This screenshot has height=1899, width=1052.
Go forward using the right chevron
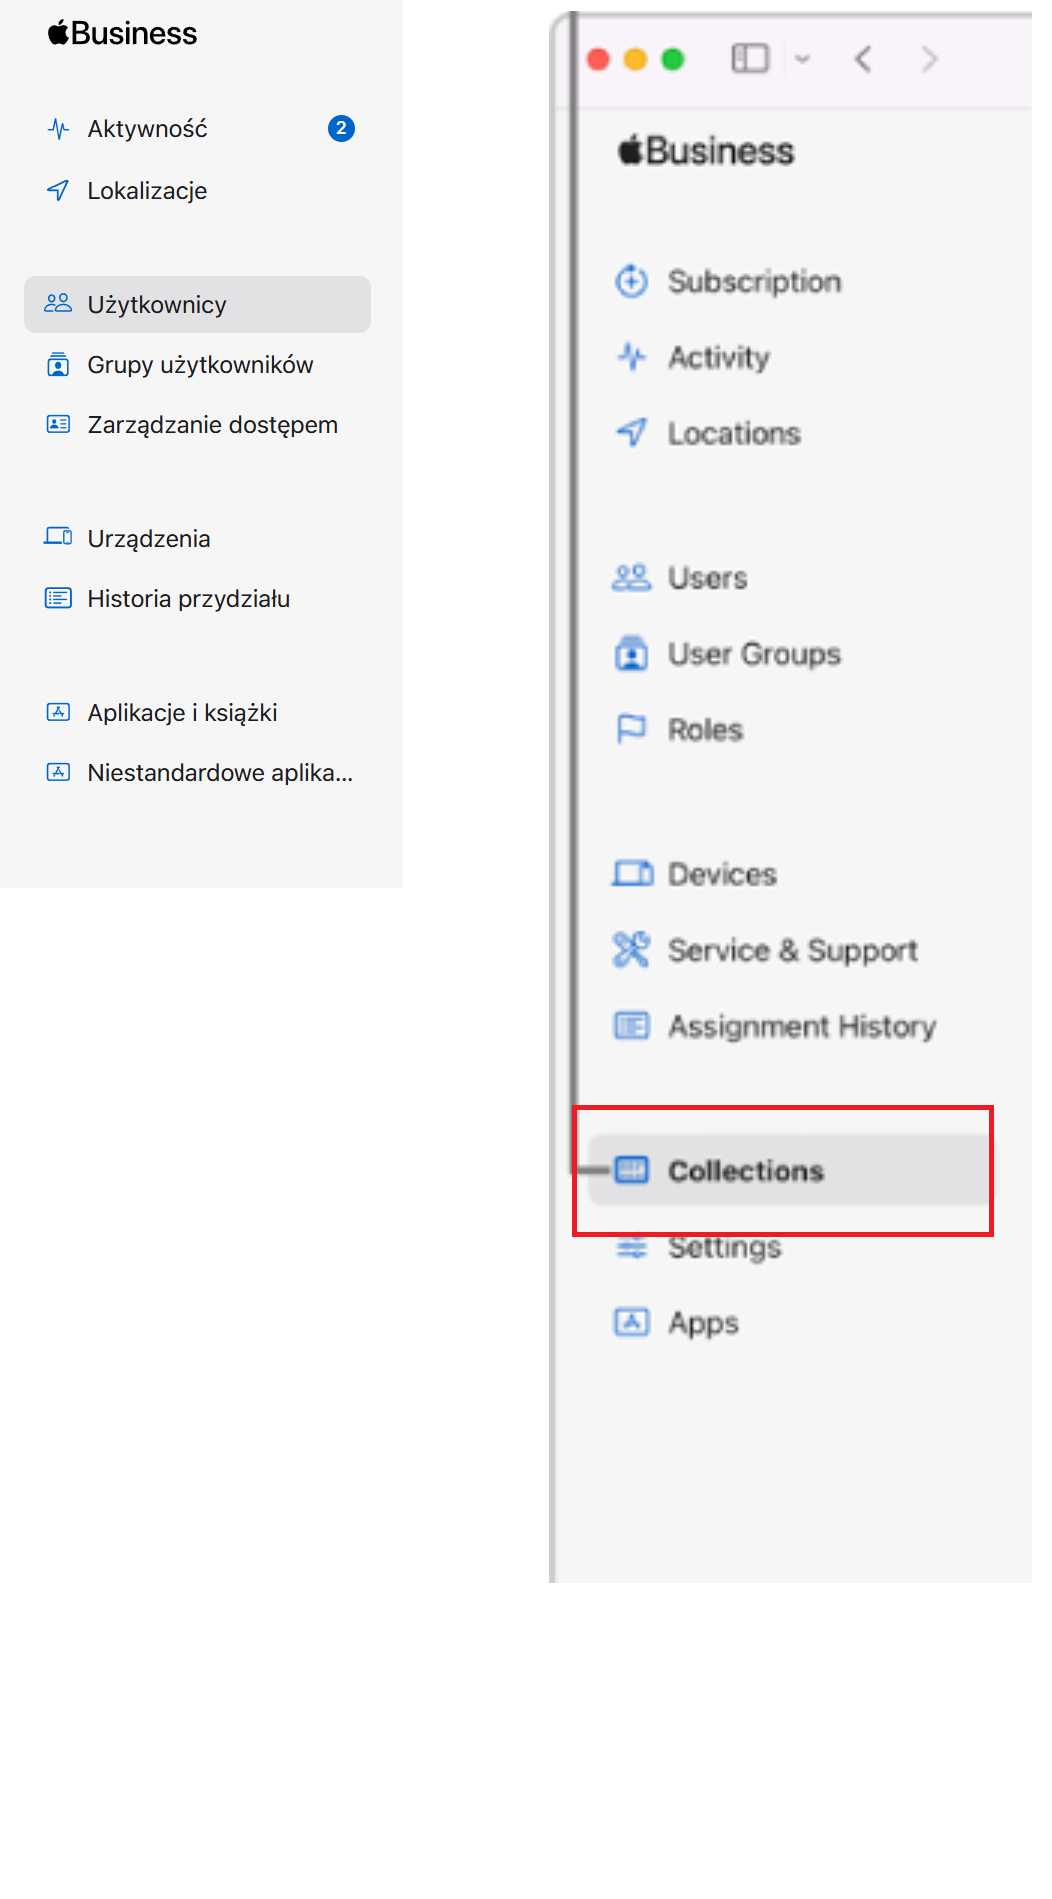(930, 59)
